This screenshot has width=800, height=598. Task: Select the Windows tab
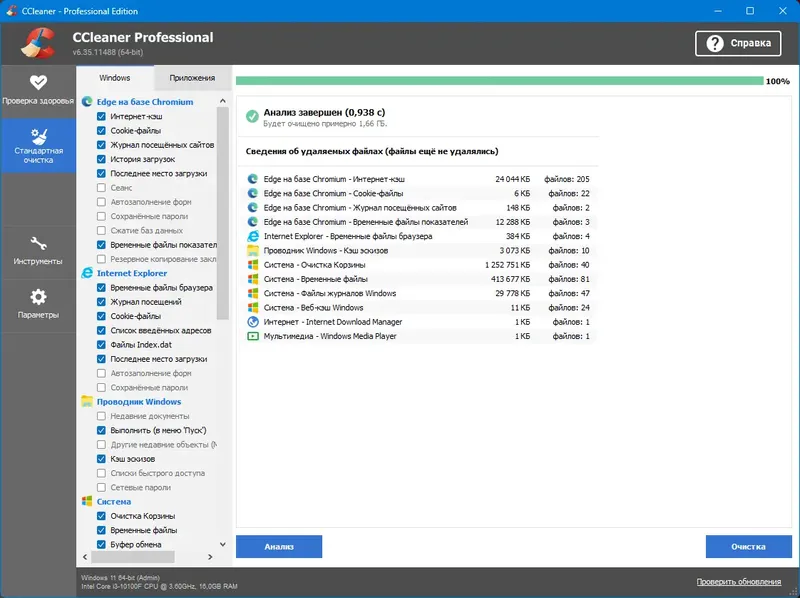coord(113,76)
